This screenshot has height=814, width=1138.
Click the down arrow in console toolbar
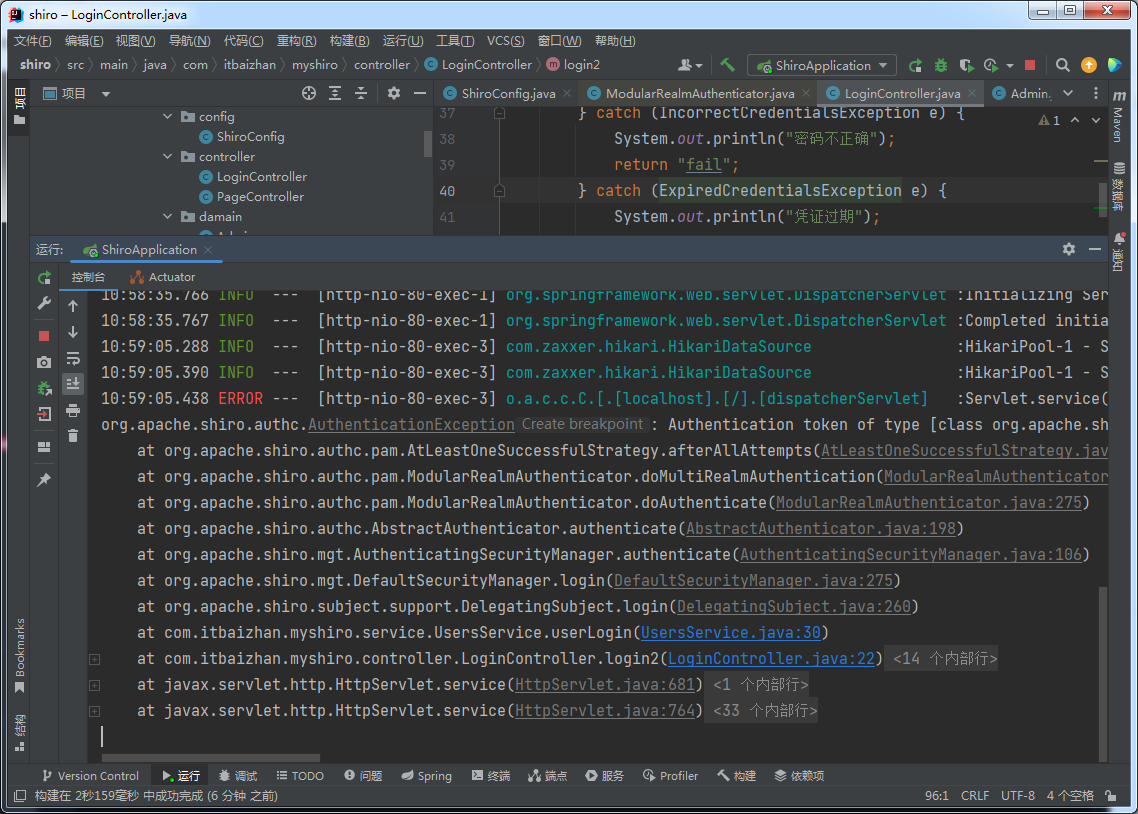[x=73, y=332]
